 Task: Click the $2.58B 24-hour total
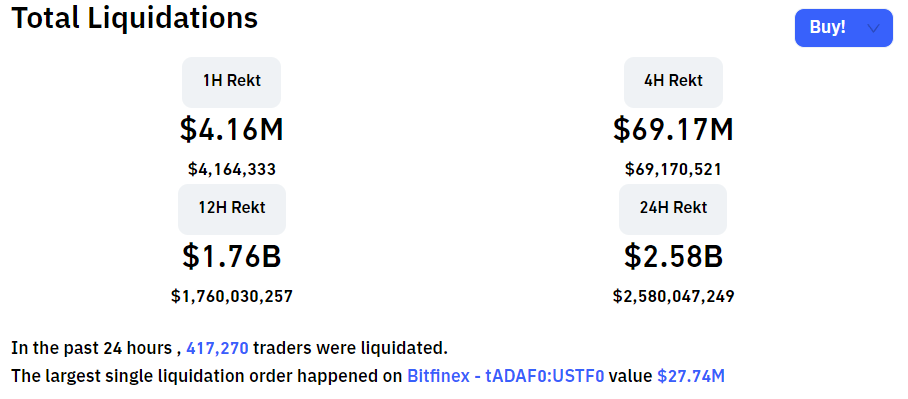[x=673, y=257]
